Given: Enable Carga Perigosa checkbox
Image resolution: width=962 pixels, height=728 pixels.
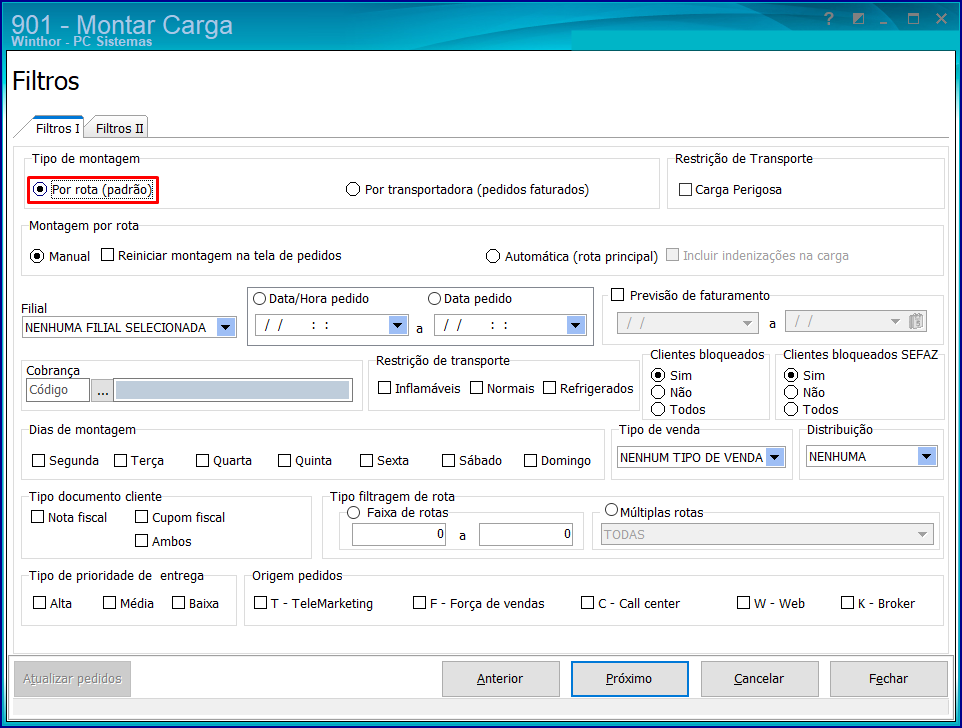Looking at the screenshot, I should 685,190.
